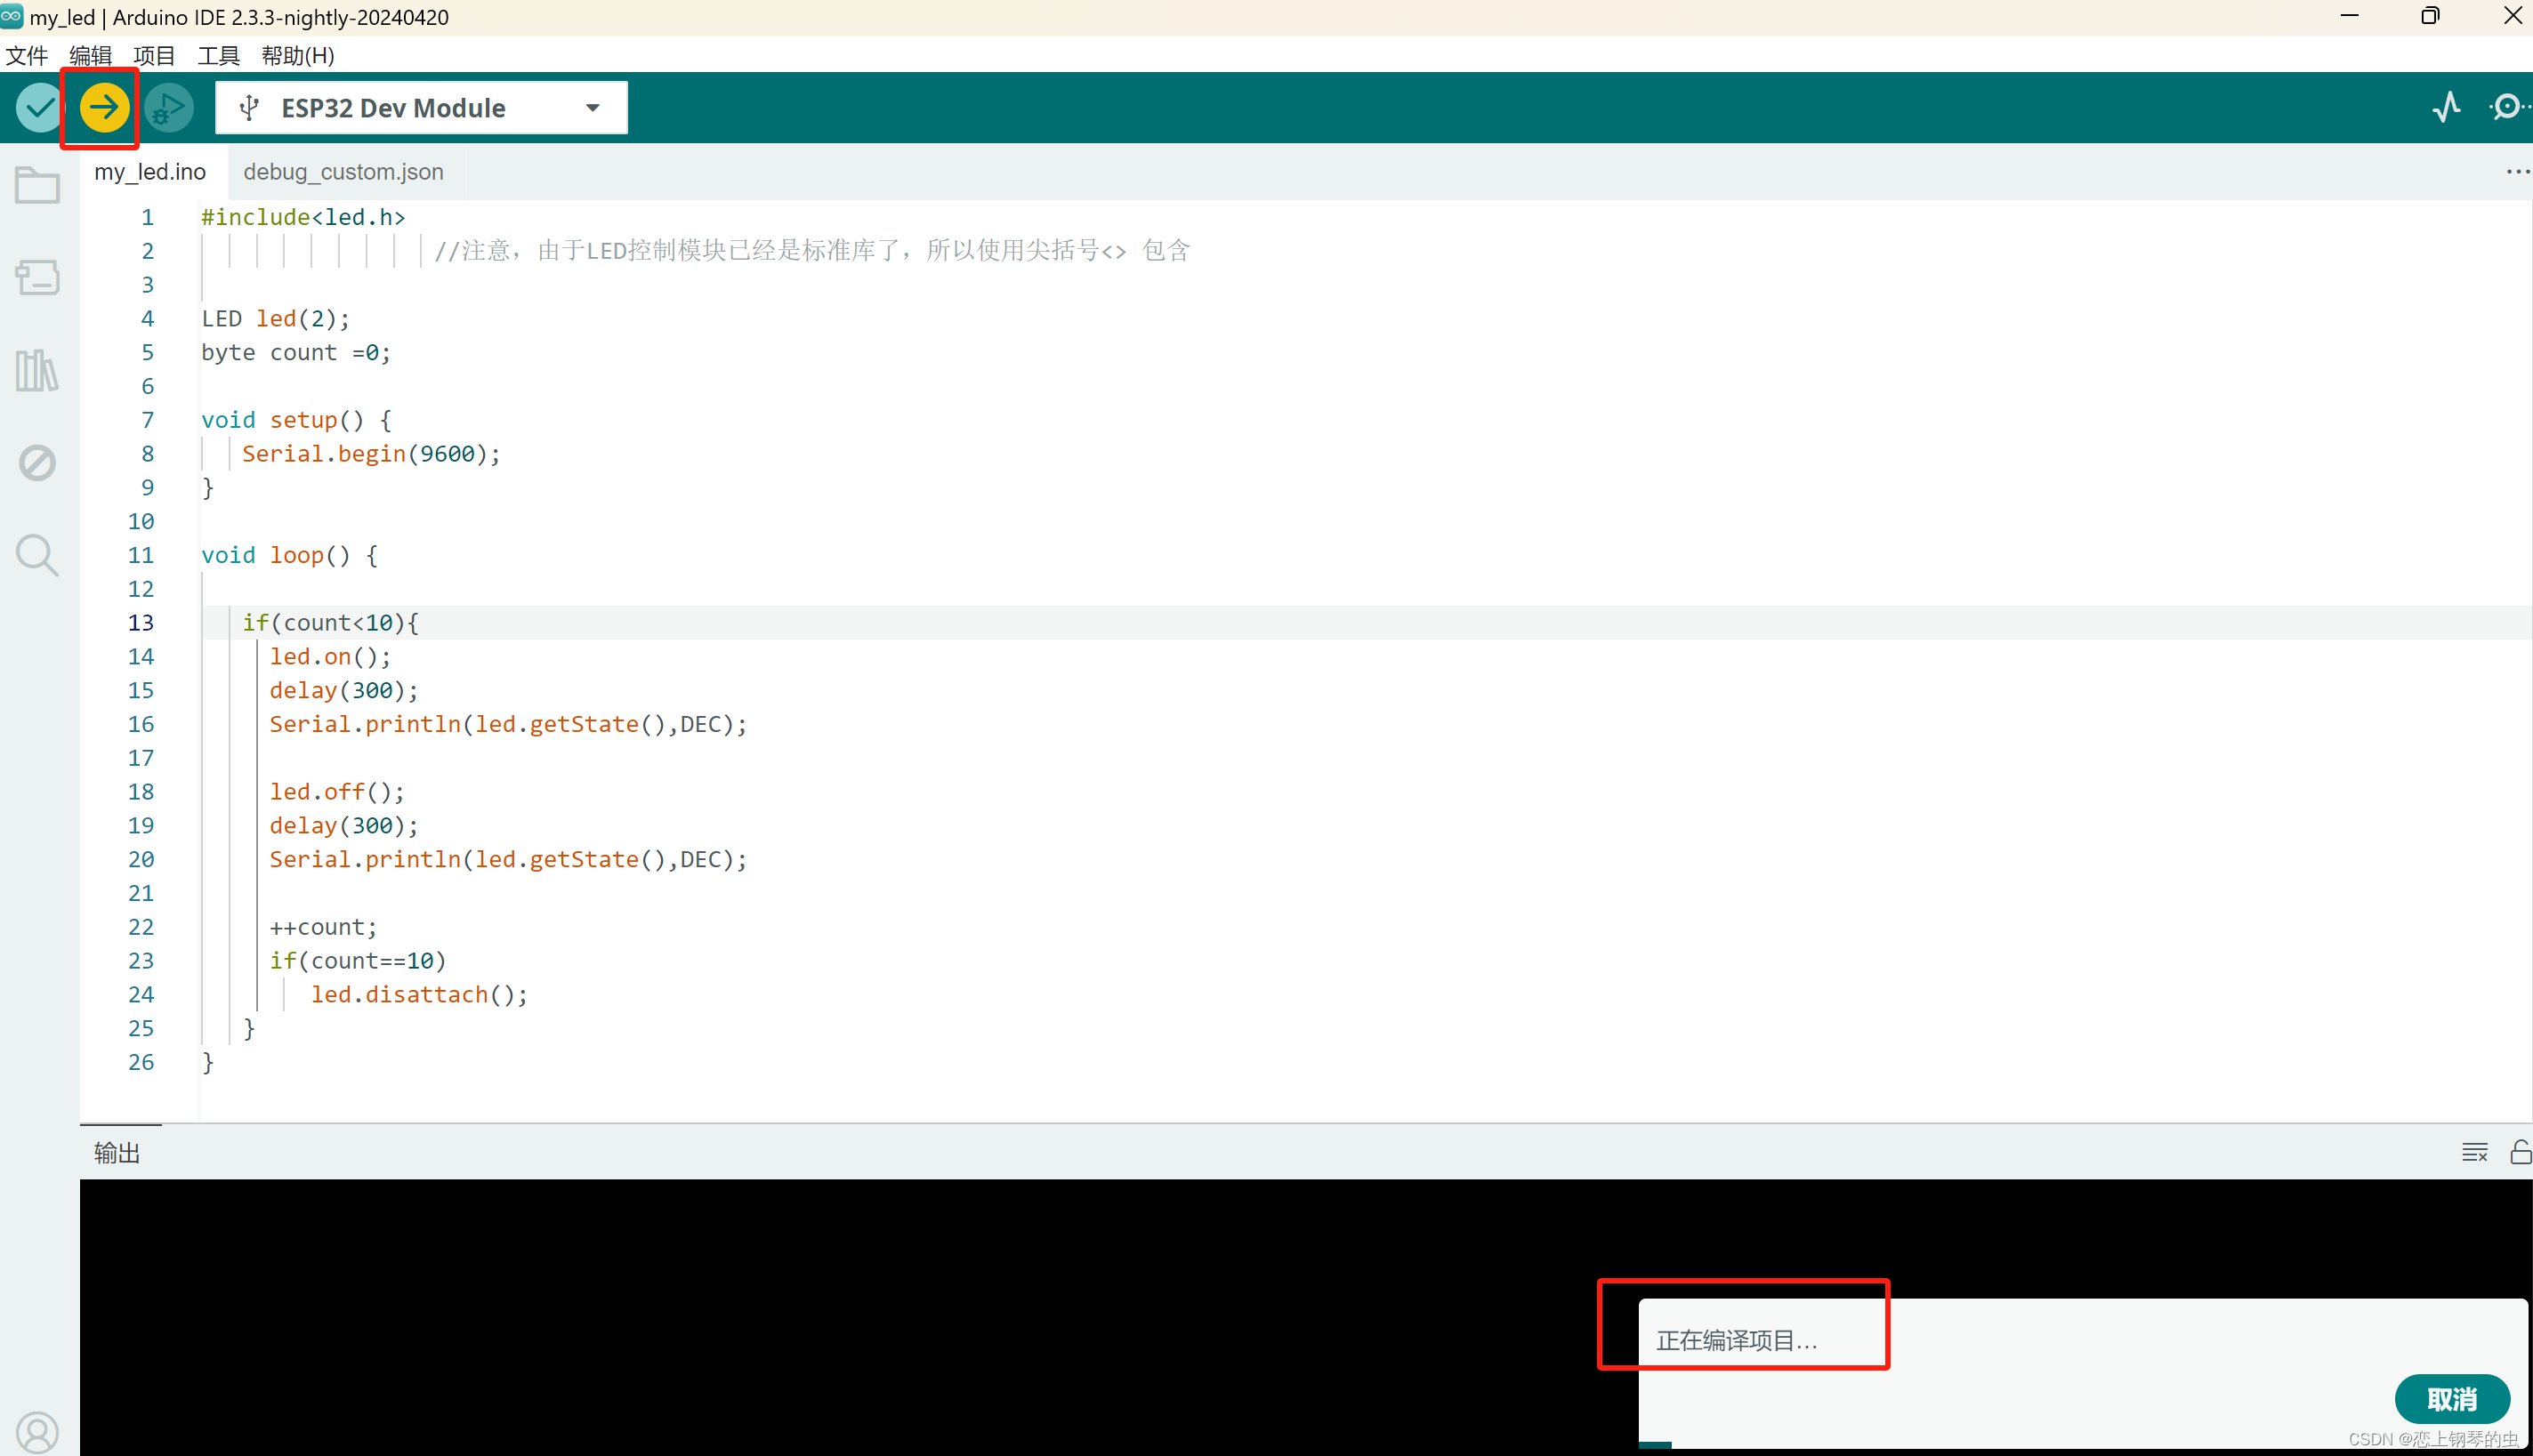Image resolution: width=2533 pixels, height=1456 pixels.
Task: Click the account profile icon
Action: 37,1432
